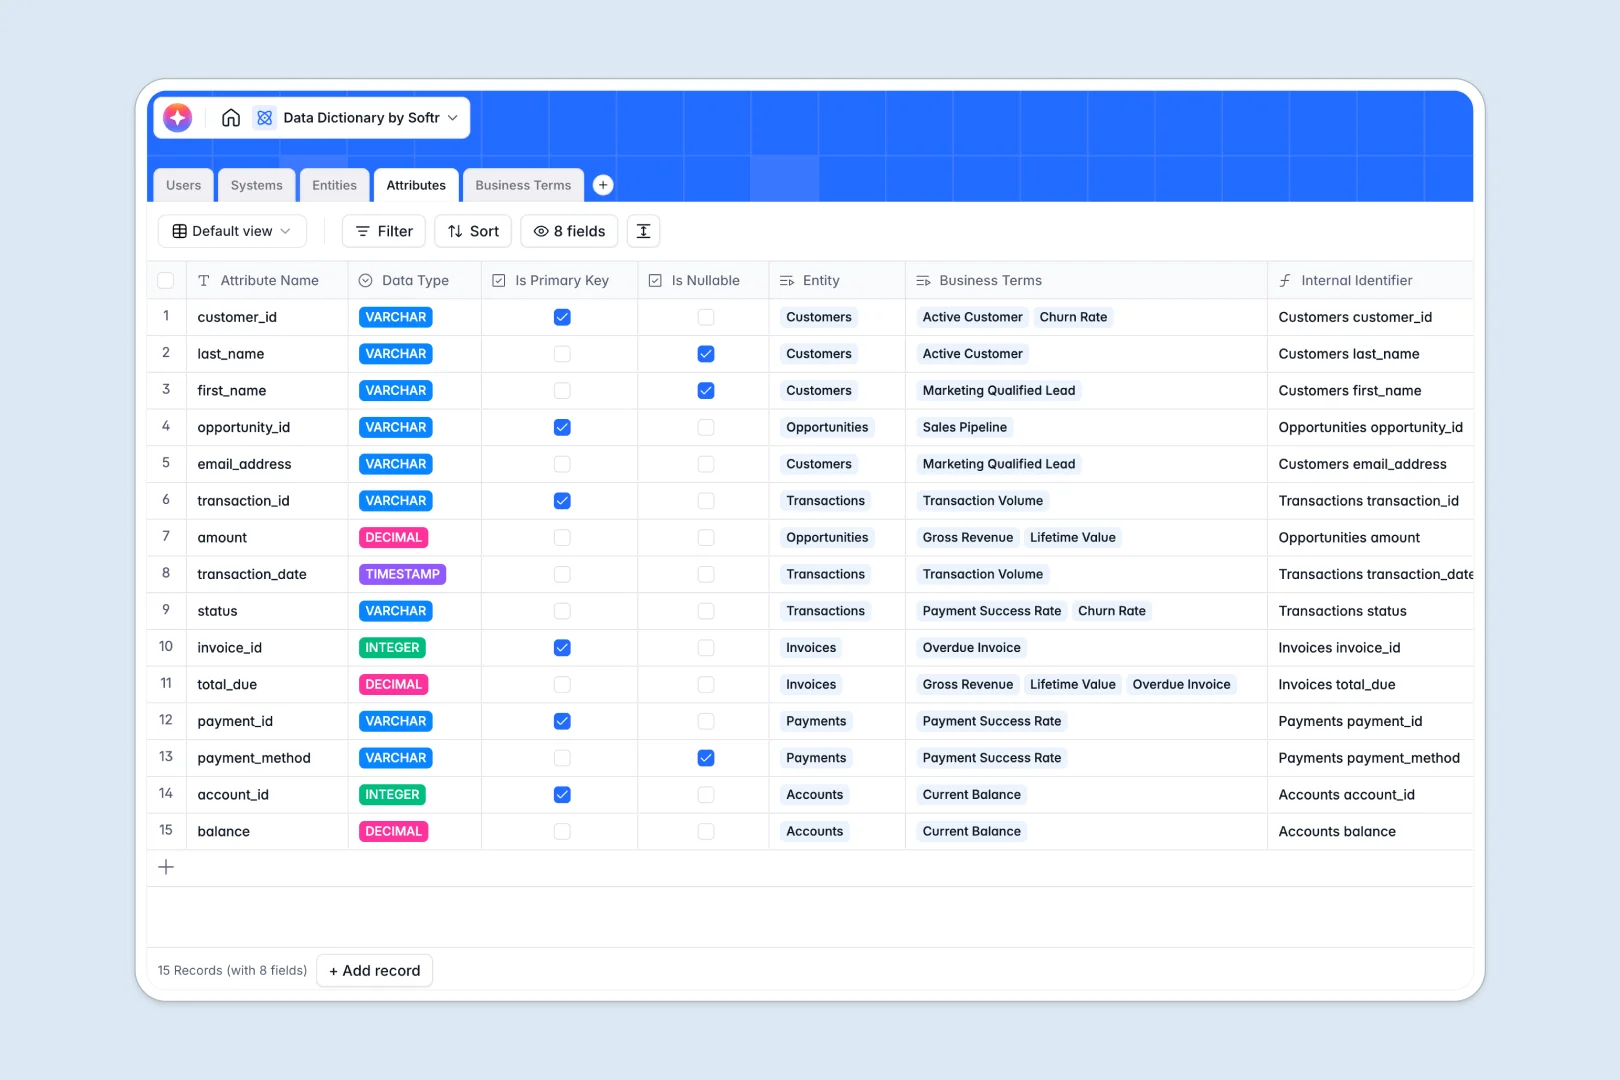Click the Business Terms linked field icon

pos(923,281)
